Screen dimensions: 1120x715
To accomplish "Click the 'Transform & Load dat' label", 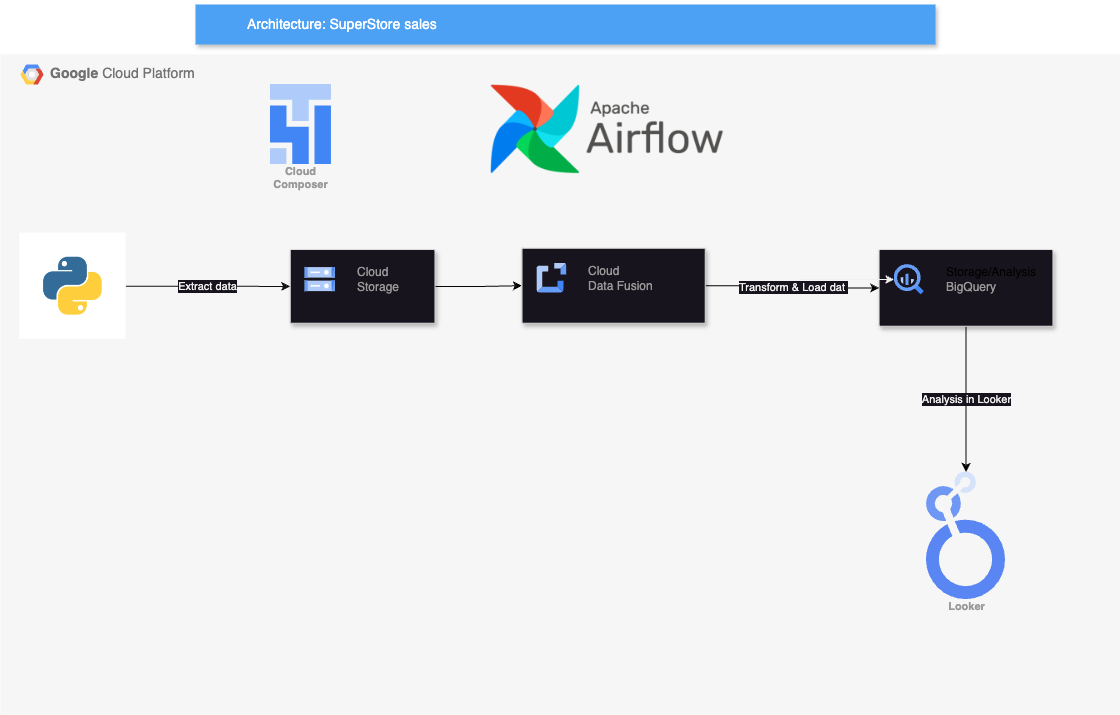I will (x=793, y=287).
